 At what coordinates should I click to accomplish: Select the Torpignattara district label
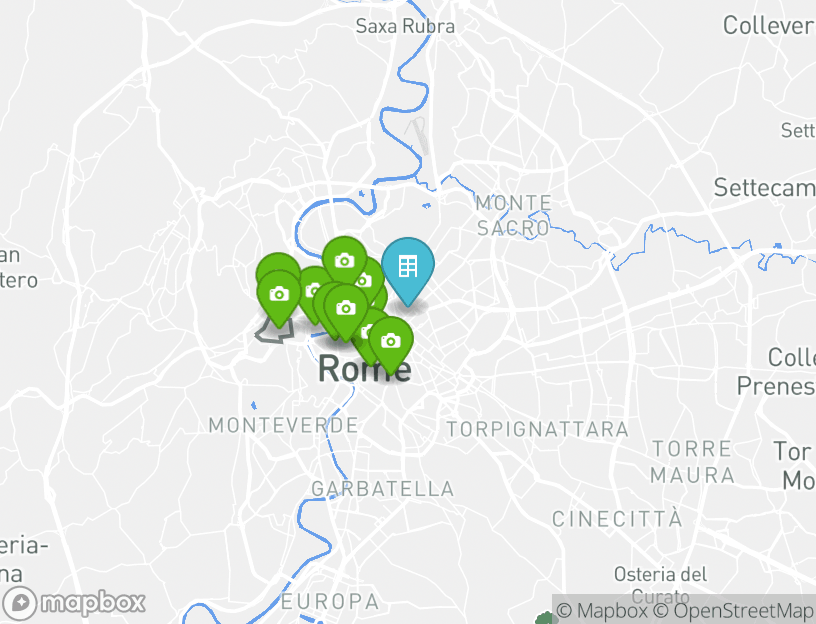(538, 429)
